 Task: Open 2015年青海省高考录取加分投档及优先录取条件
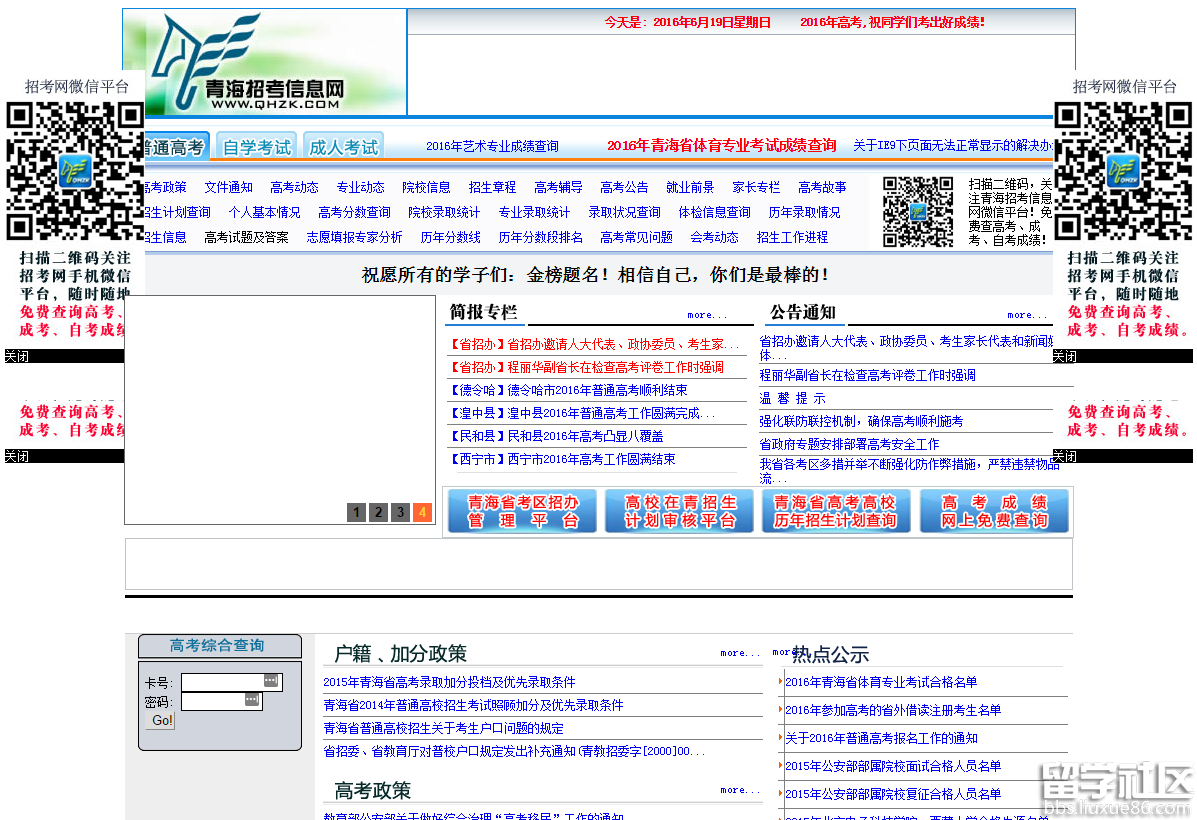click(449, 683)
